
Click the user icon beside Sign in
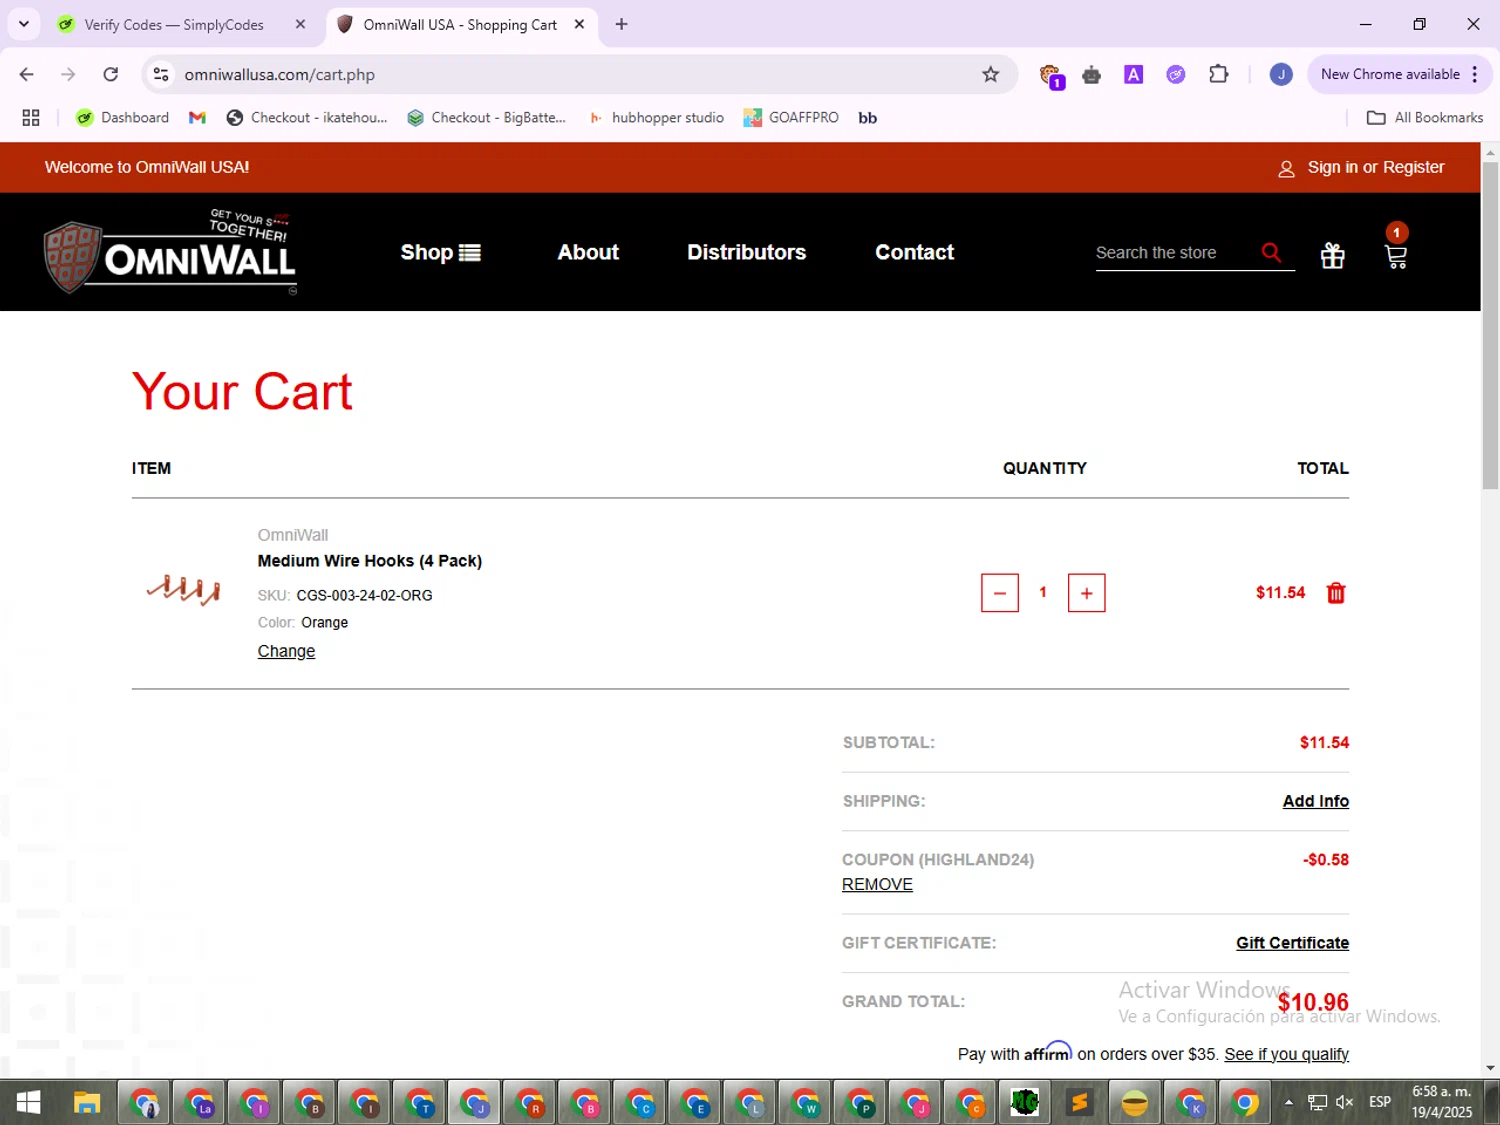[x=1286, y=169]
